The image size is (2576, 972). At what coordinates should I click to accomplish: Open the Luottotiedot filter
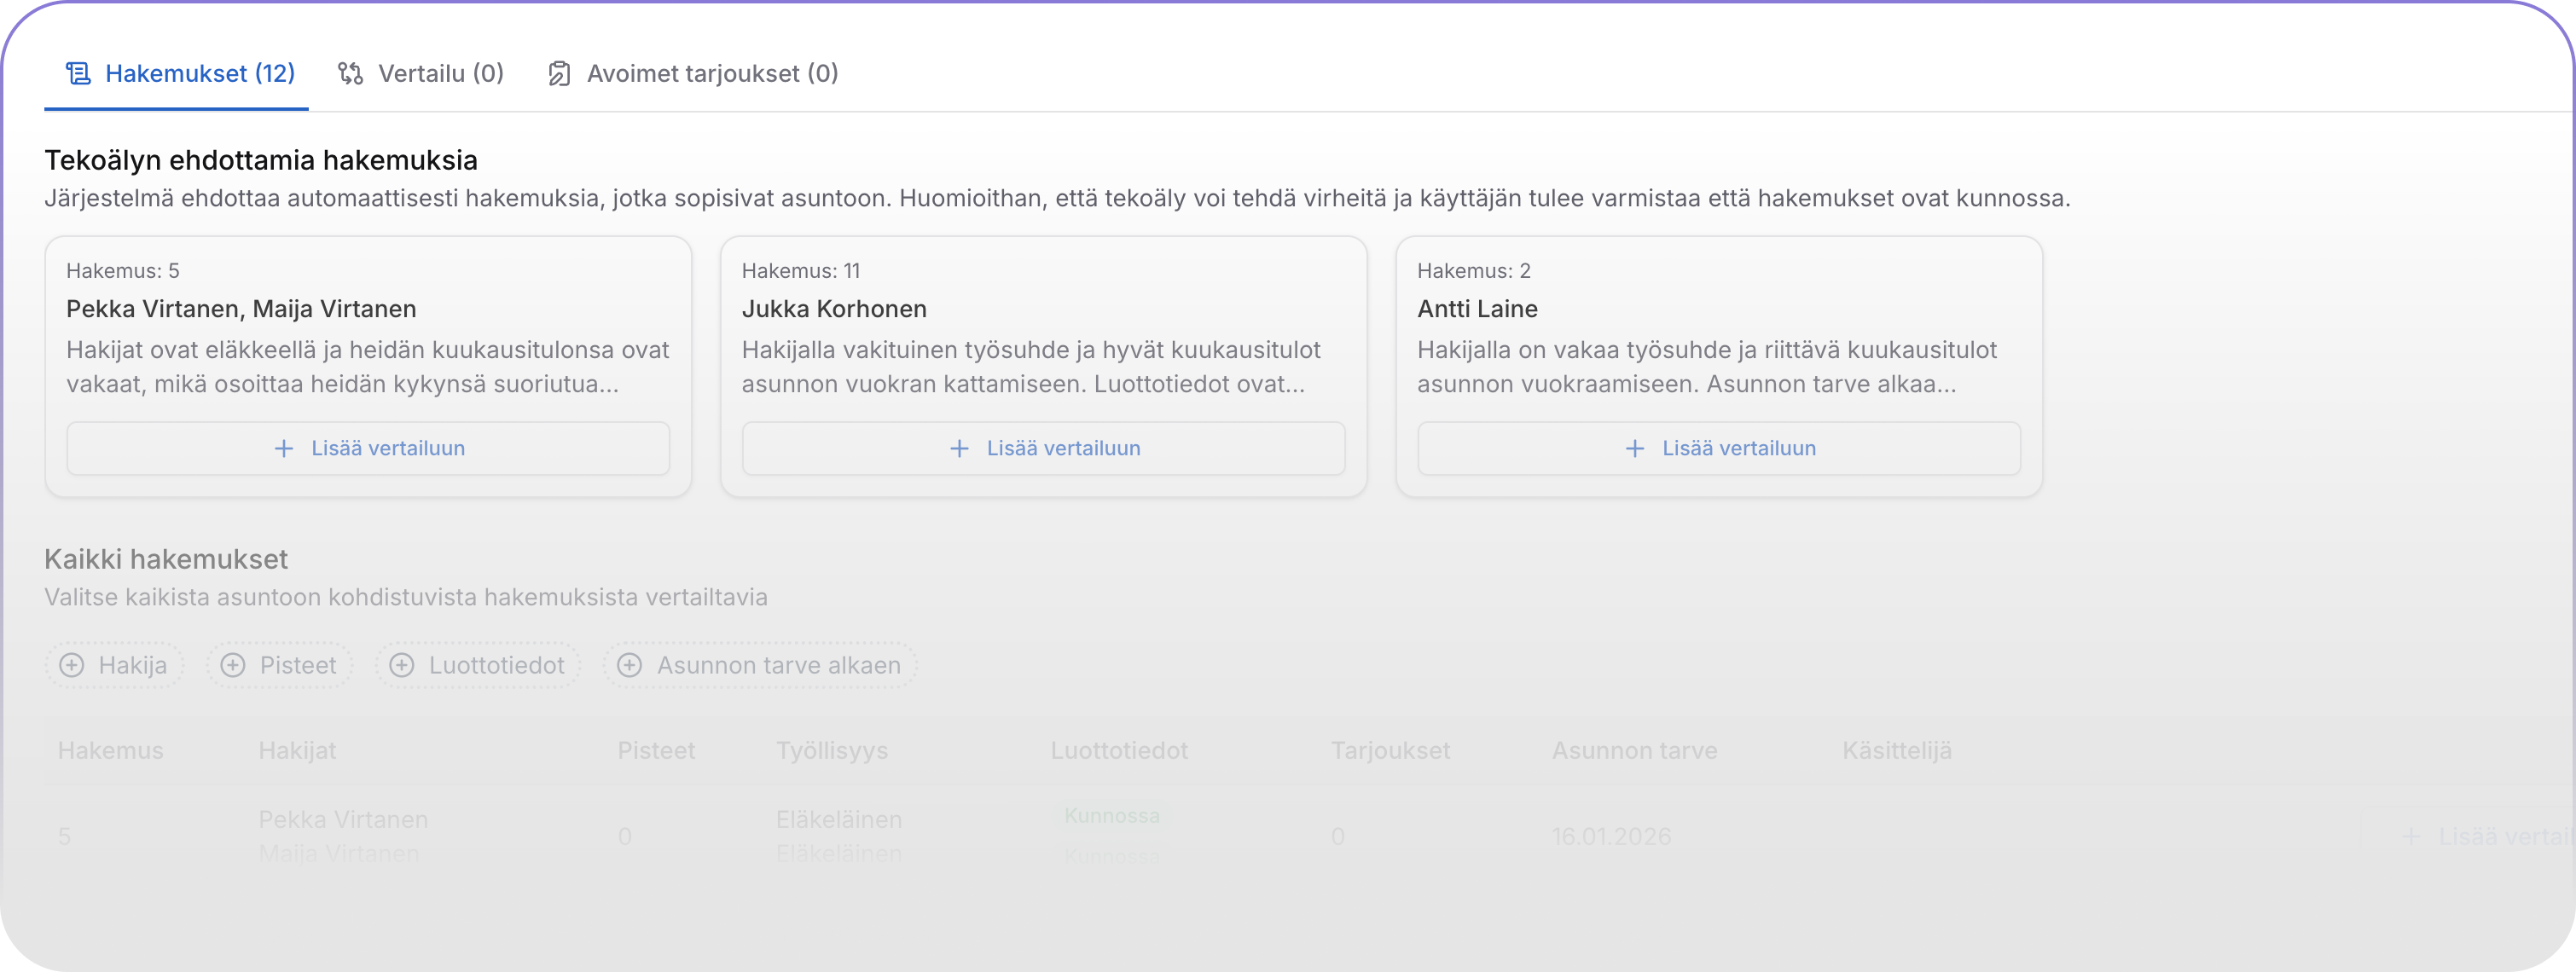click(x=478, y=666)
